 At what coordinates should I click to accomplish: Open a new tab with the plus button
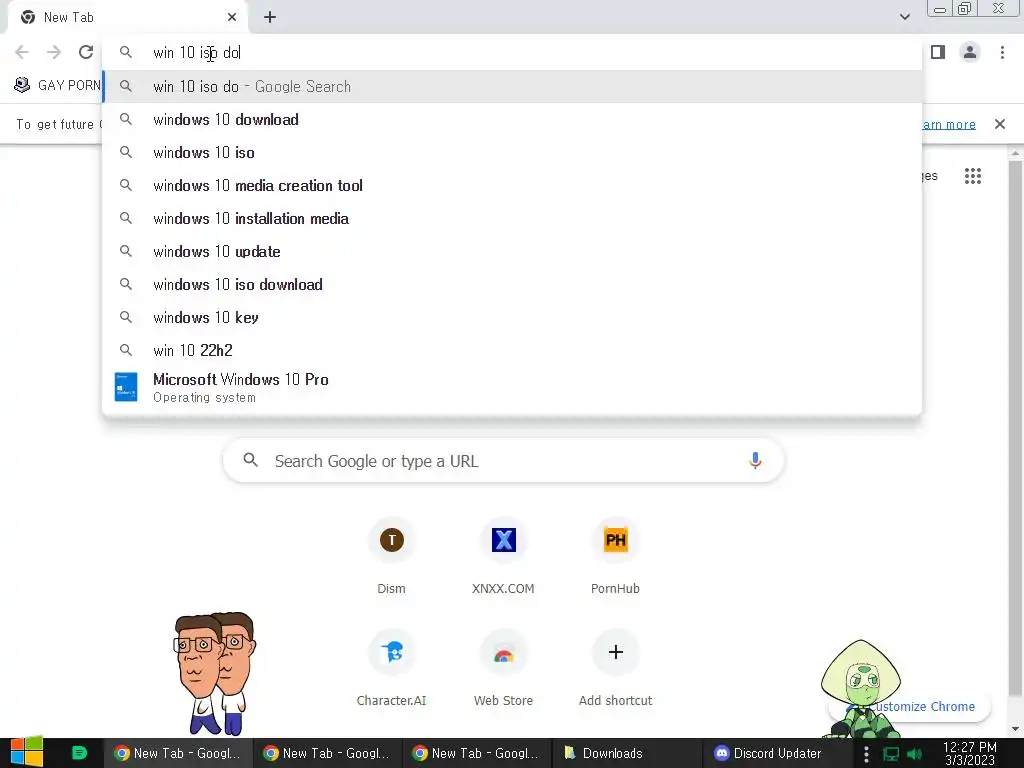[x=270, y=18]
